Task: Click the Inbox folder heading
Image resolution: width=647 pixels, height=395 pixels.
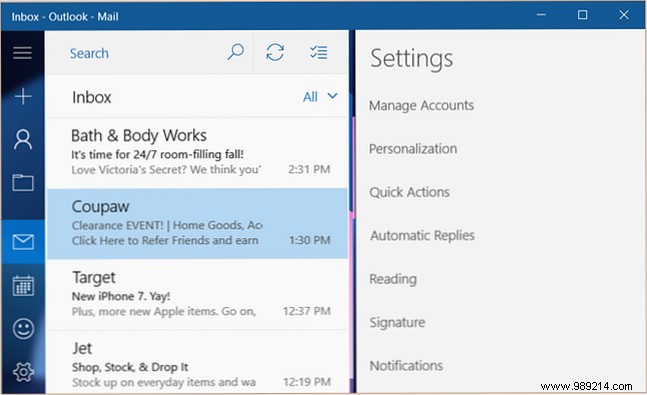Action: (92, 97)
